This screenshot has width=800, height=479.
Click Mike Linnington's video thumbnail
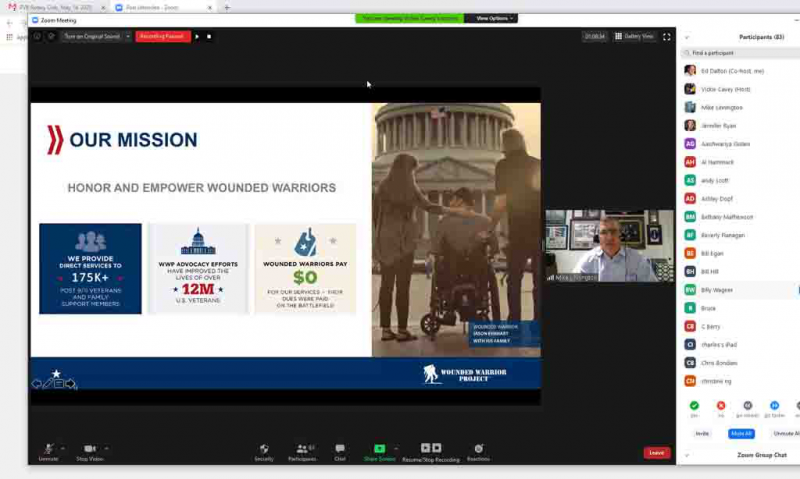tap(610, 245)
